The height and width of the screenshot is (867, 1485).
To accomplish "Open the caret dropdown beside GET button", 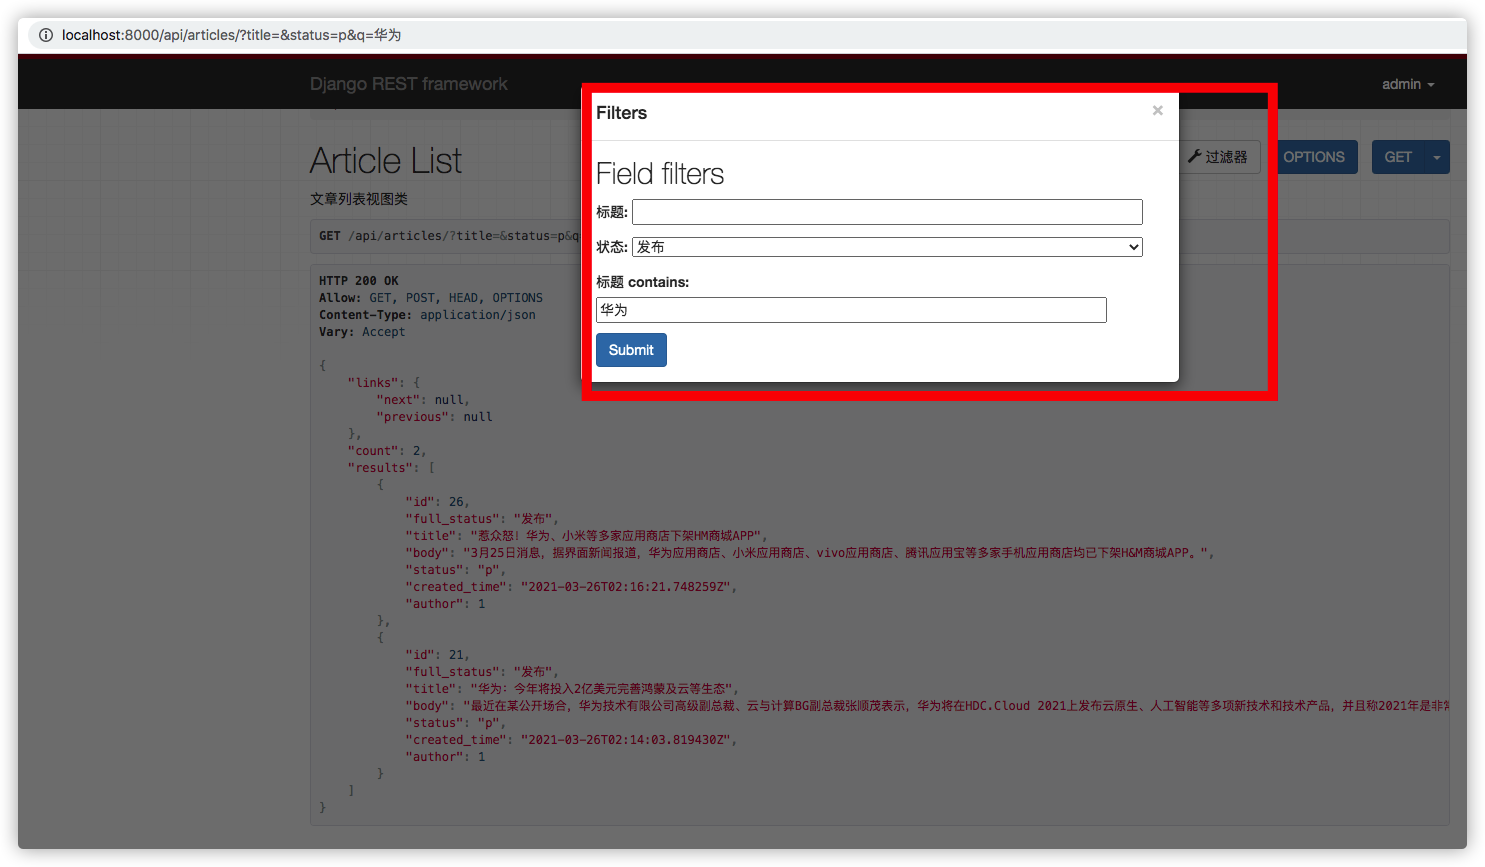I will 1437,157.
